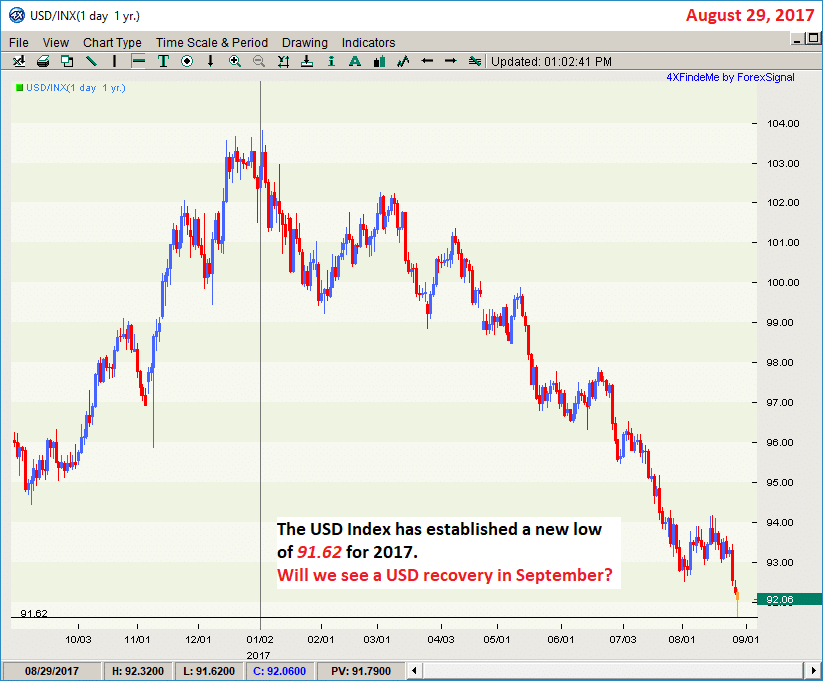This screenshot has width=823, height=681.
Task: Click the green USD/INX legend square
Action: 19,88
